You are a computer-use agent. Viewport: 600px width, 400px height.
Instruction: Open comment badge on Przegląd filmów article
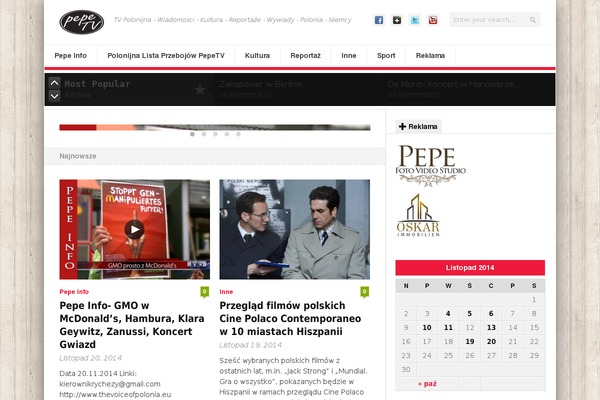click(x=365, y=292)
